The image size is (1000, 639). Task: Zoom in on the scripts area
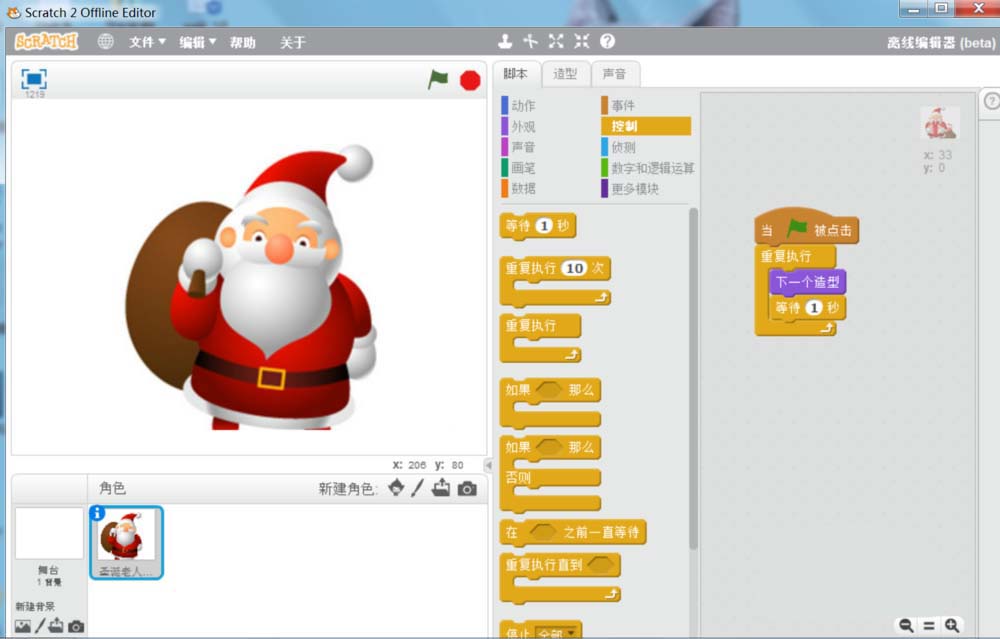coord(951,625)
